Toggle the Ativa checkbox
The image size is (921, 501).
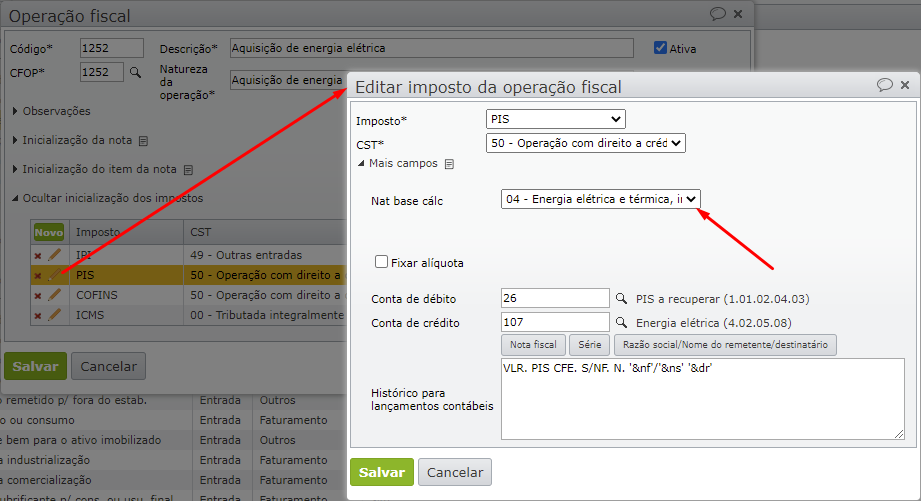[x=660, y=48]
